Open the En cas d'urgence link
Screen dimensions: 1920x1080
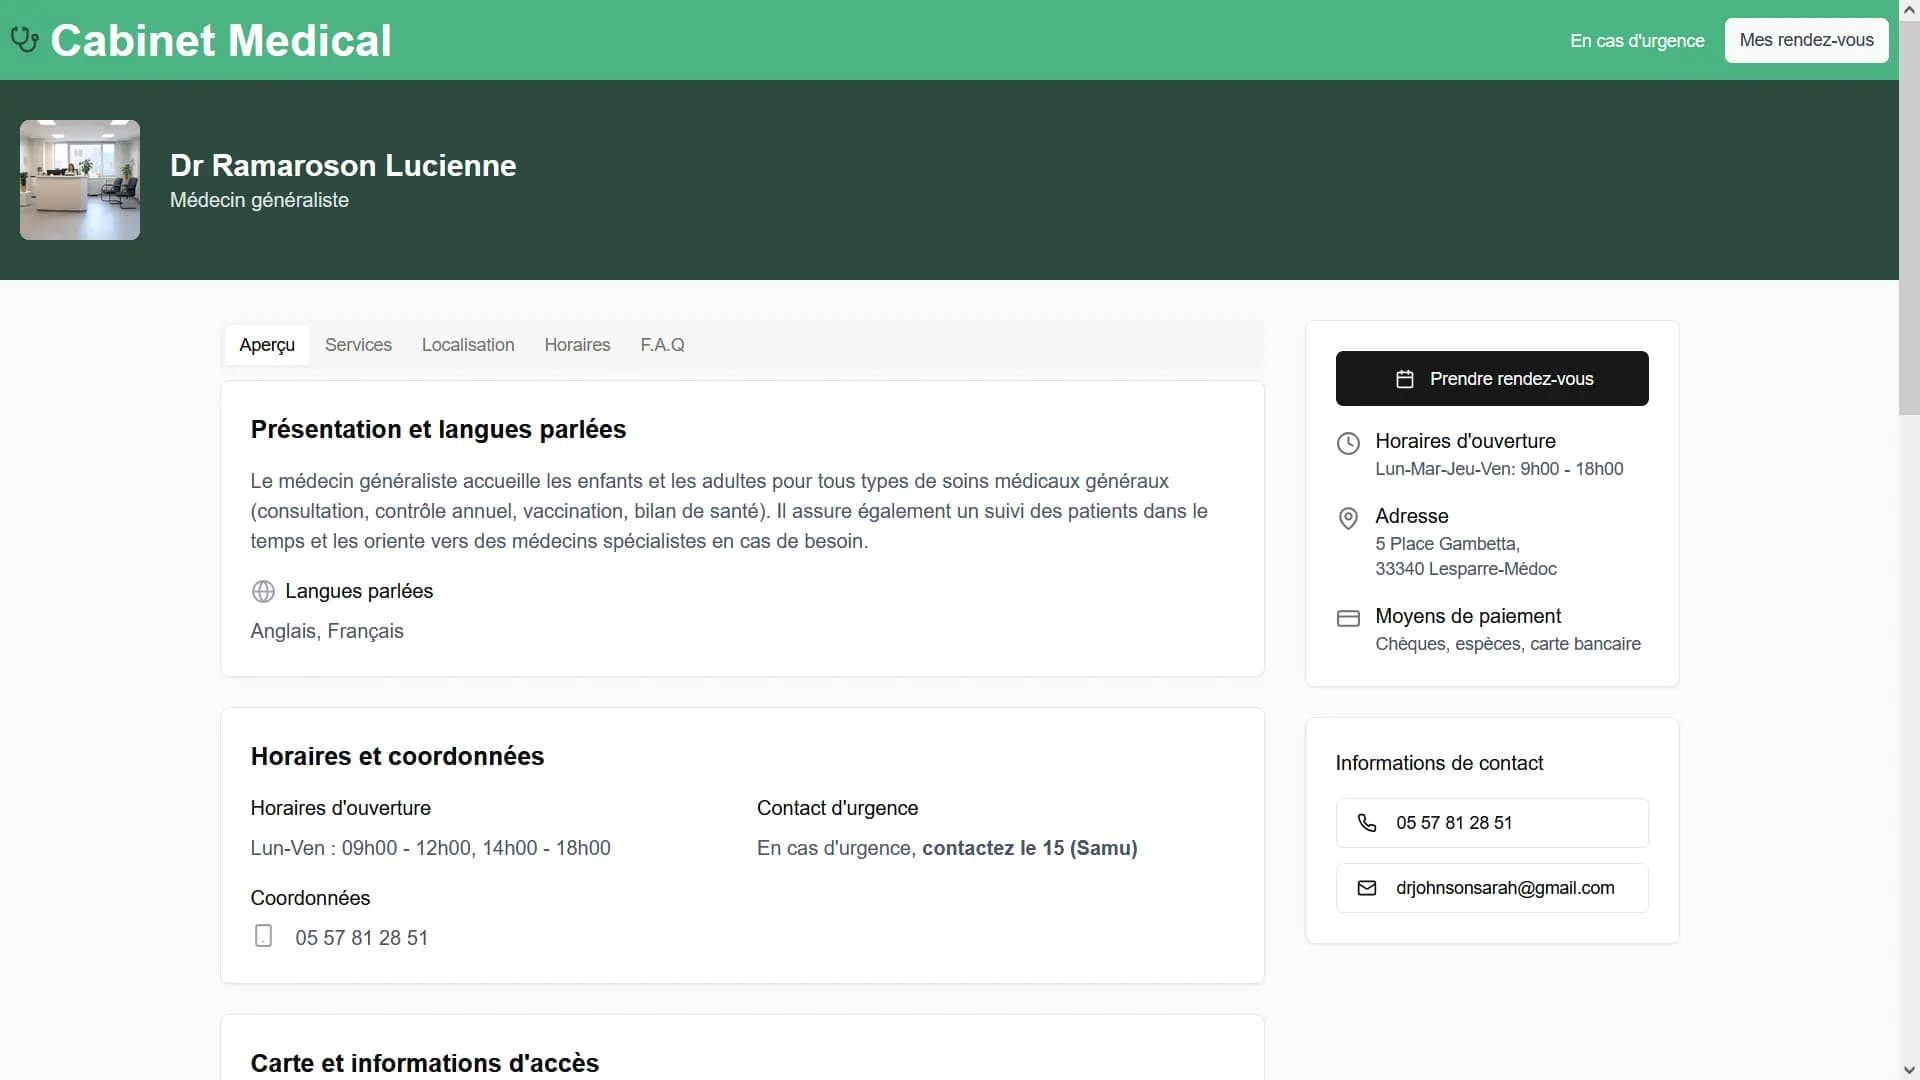tap(1637, 41)
